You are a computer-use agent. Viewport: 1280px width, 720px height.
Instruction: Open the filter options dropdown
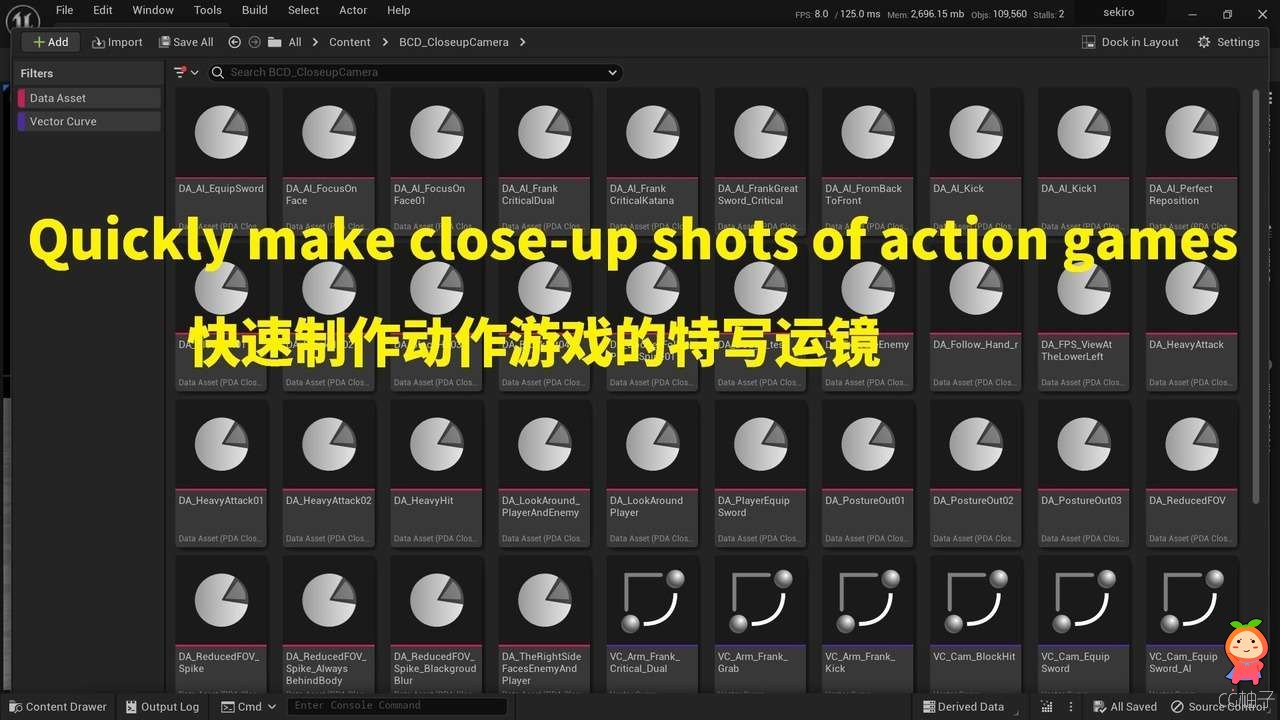(186, 72)
